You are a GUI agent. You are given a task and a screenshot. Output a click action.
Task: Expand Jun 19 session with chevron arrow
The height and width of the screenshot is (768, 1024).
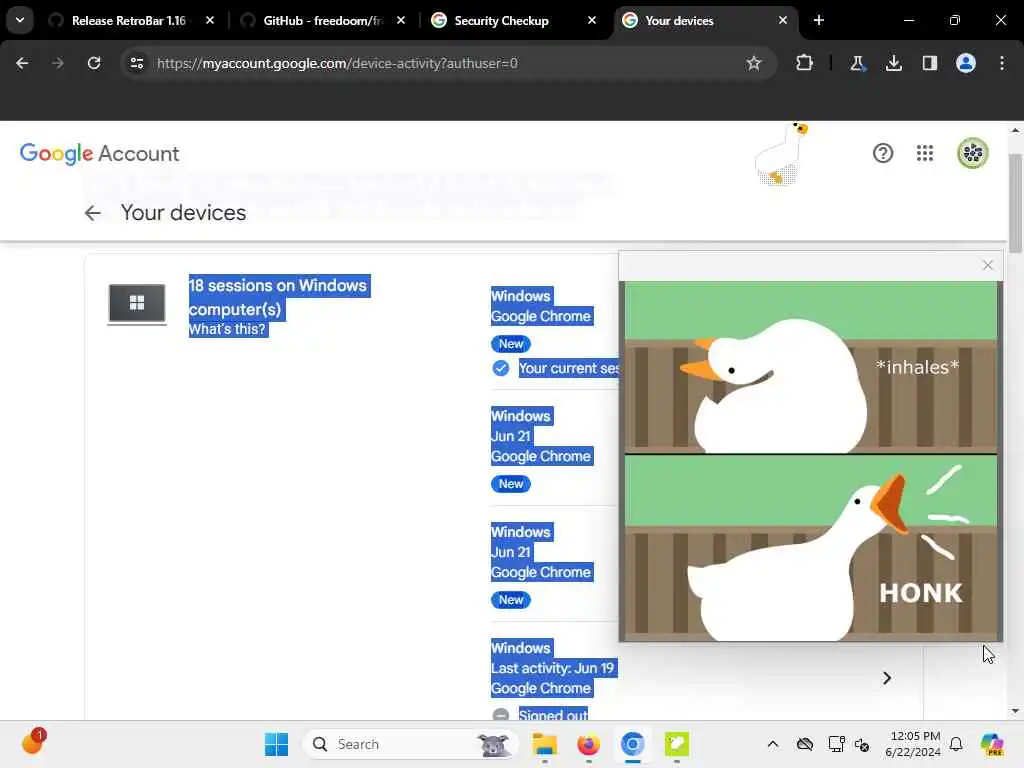tap(886, 679)
